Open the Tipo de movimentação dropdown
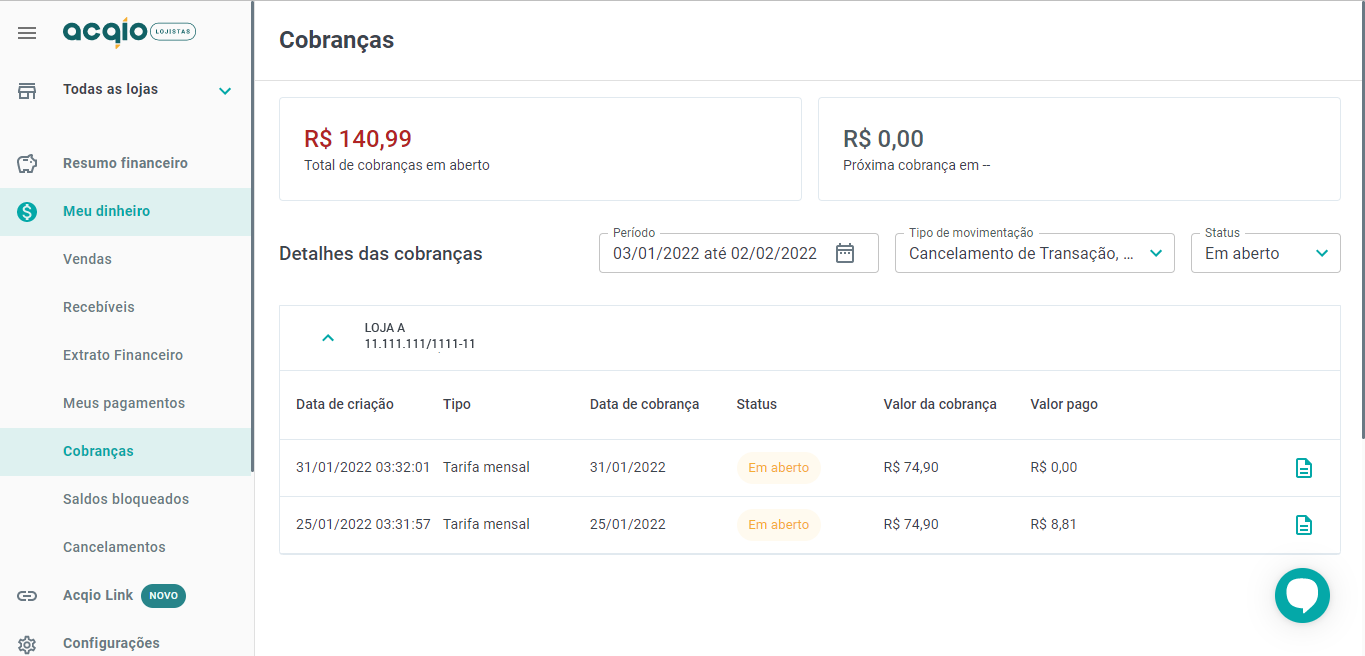 (1035, 253)
